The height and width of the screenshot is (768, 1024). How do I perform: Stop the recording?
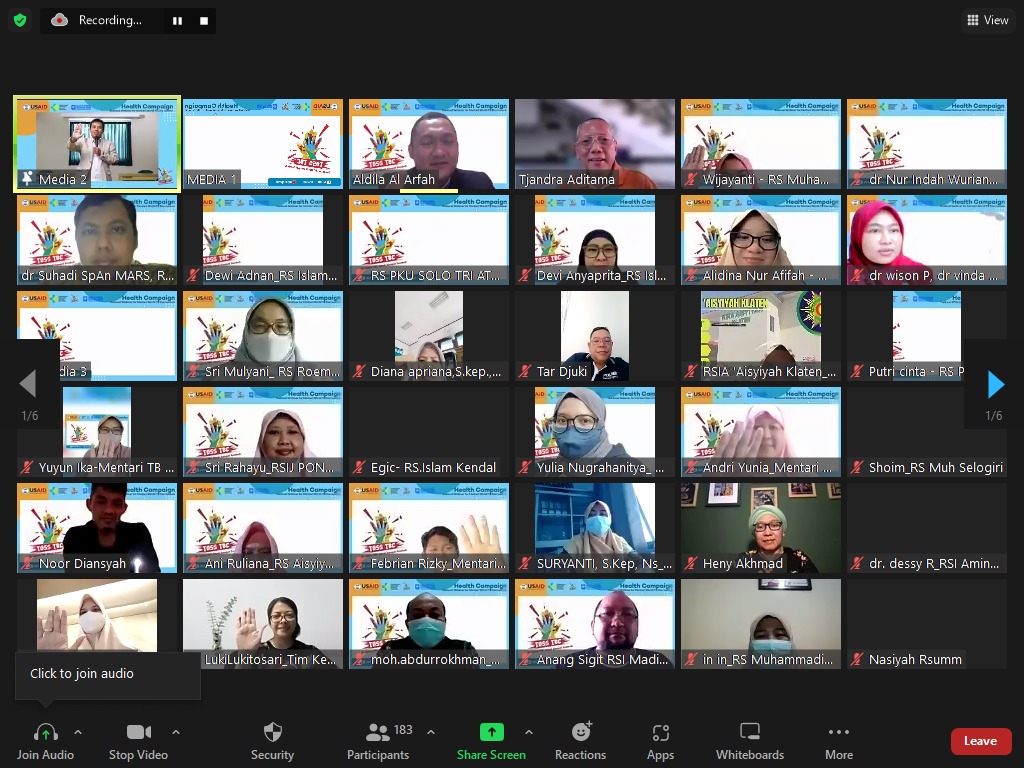point(204,20)
